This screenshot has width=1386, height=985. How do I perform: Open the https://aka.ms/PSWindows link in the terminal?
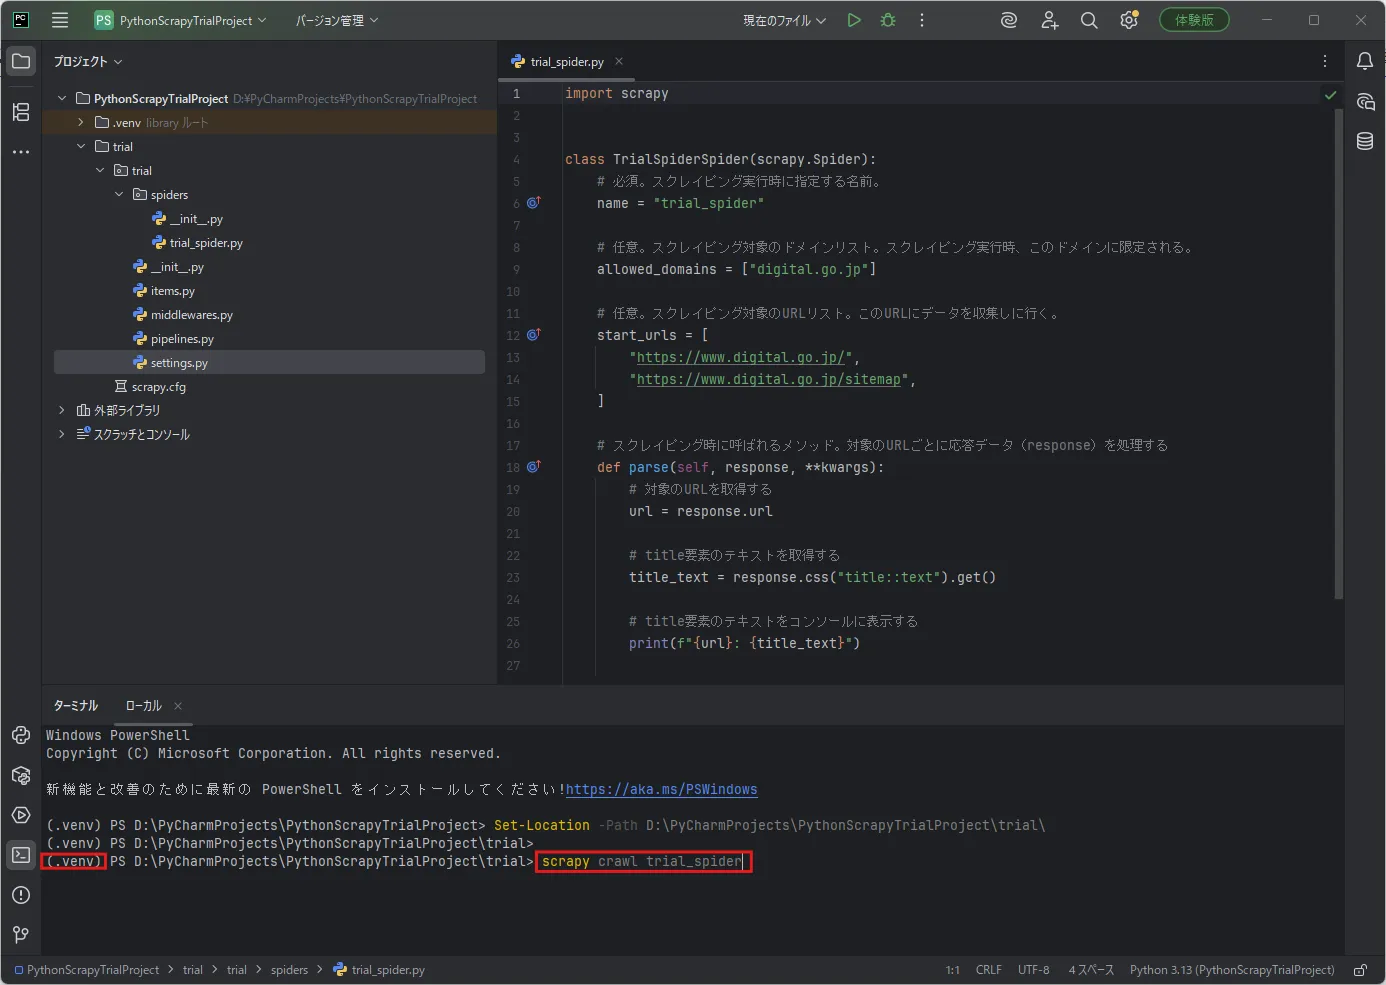(661, 789)
